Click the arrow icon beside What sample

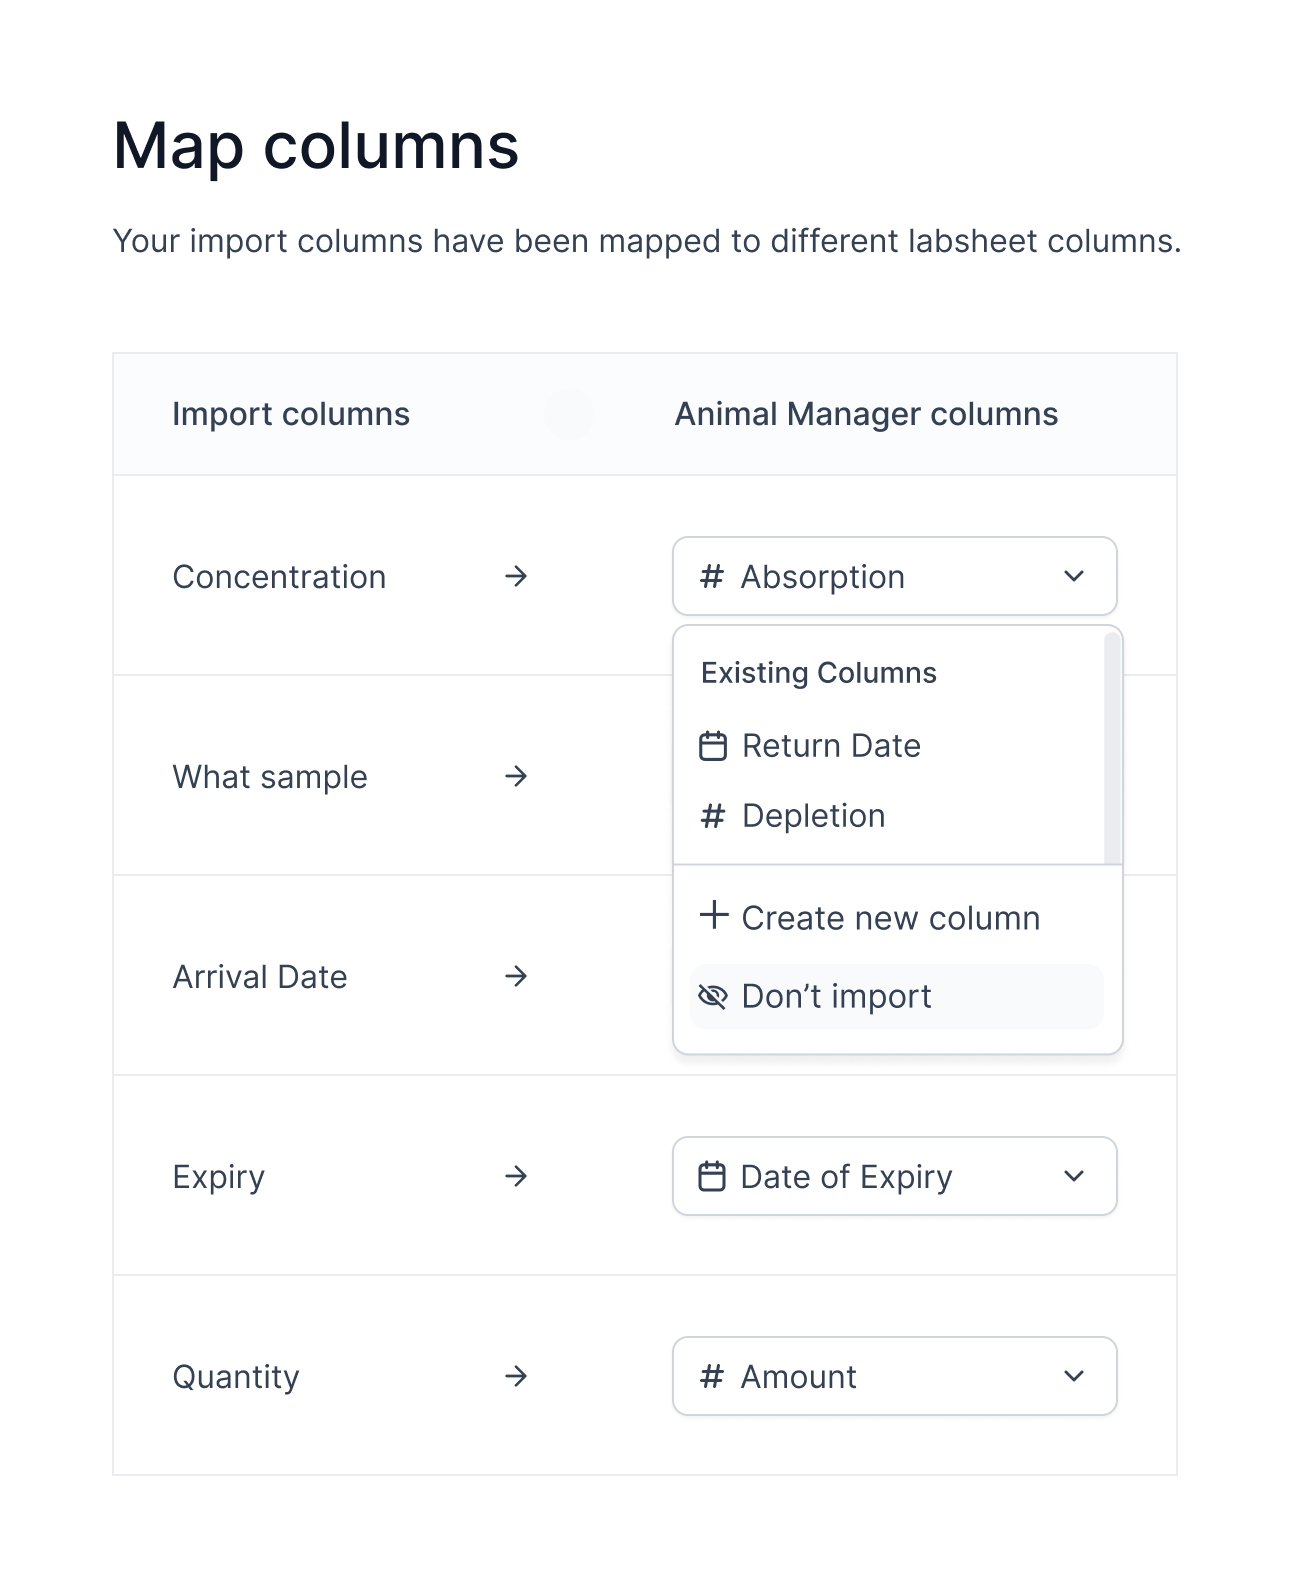click(516, 776)
